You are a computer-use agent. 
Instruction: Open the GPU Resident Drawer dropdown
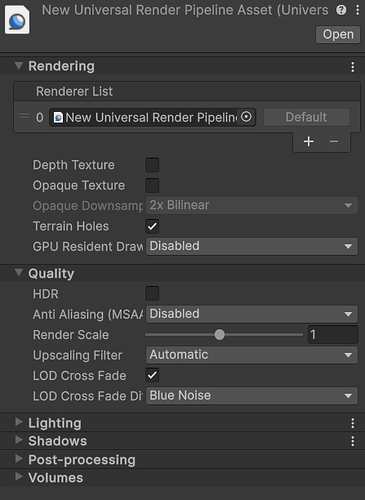[x=252, y=246]
